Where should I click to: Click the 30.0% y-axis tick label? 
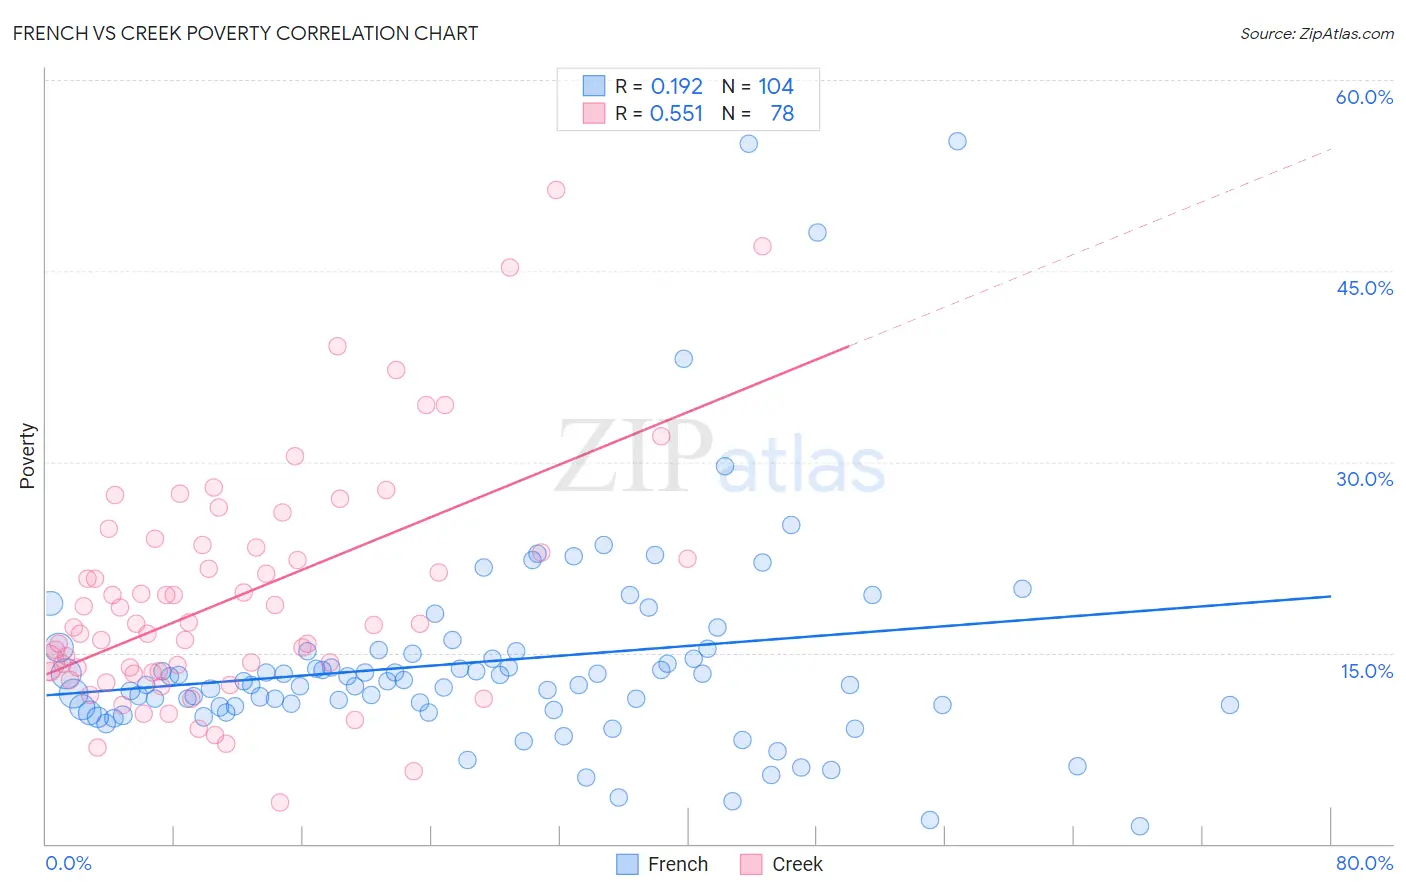click(x=1365, y=479)
